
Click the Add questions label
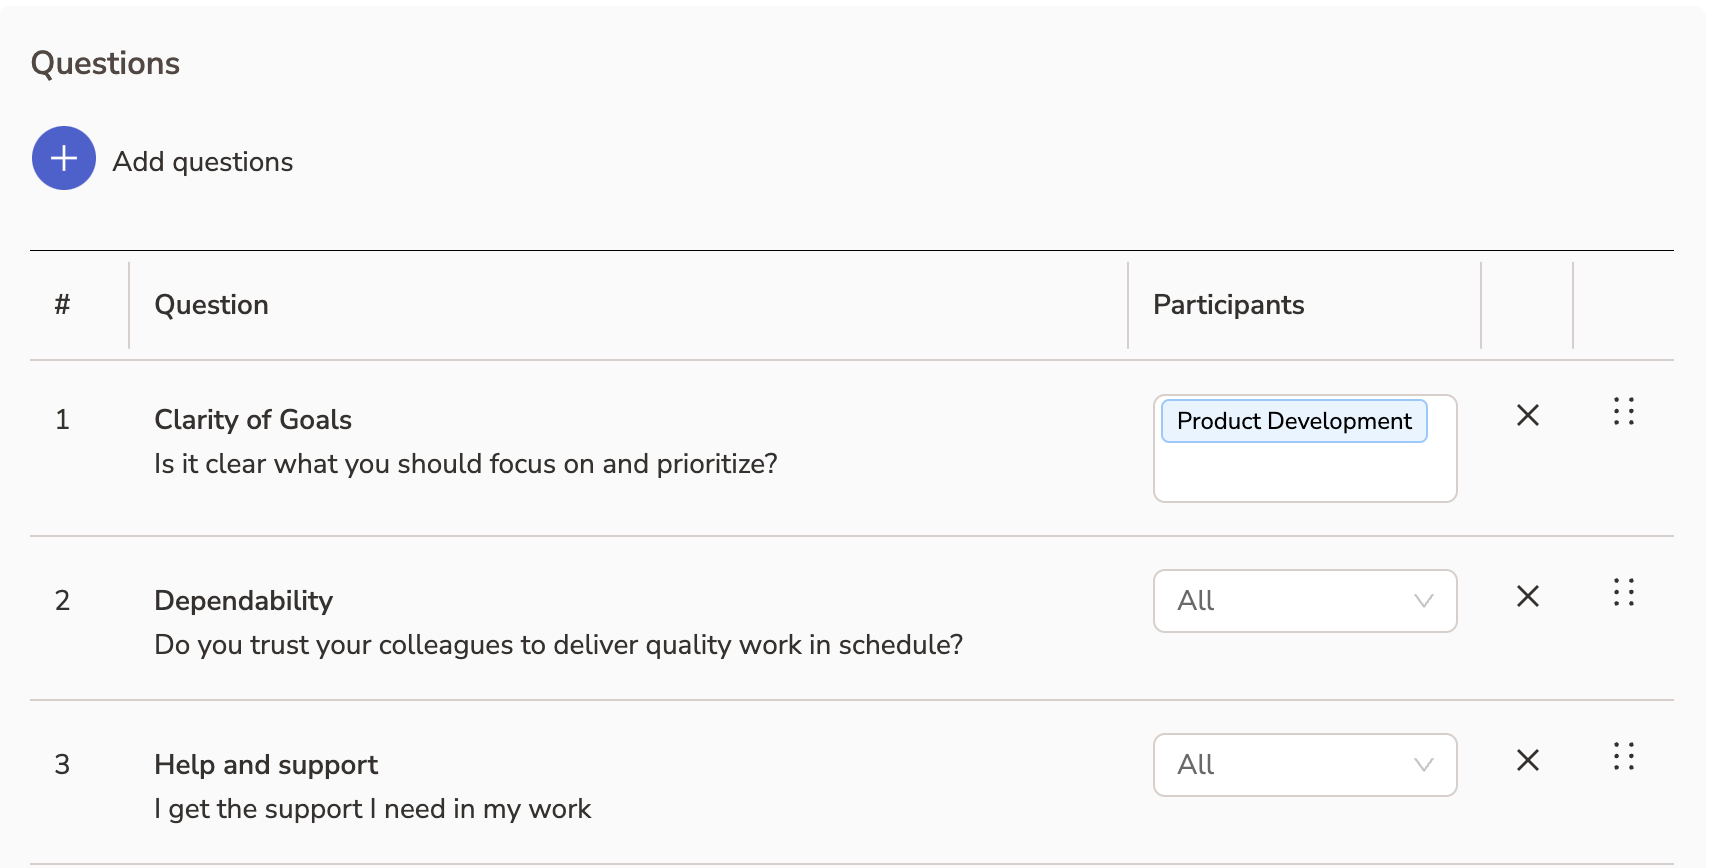[203, 162]
